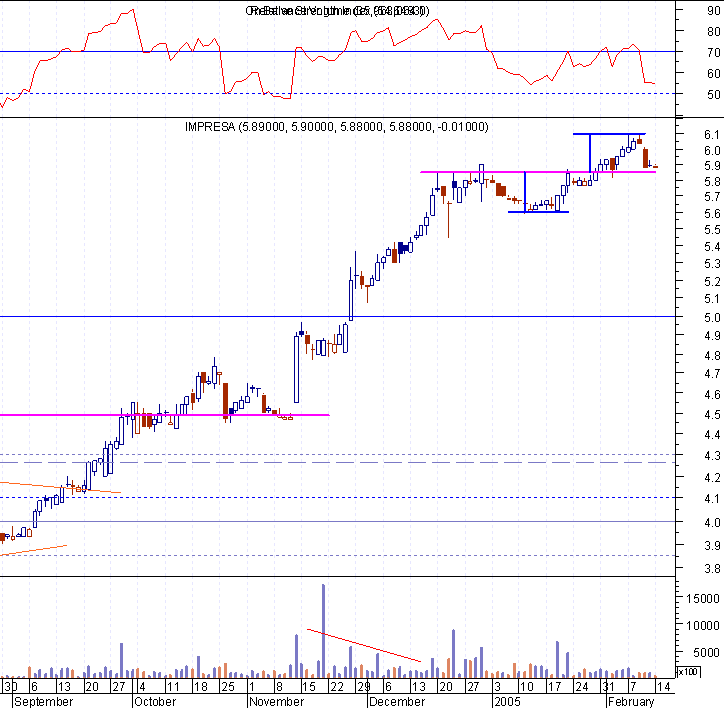Select the solid blue RSI 70 level line
The image size is (724, 708).
[x=338, y=51]
